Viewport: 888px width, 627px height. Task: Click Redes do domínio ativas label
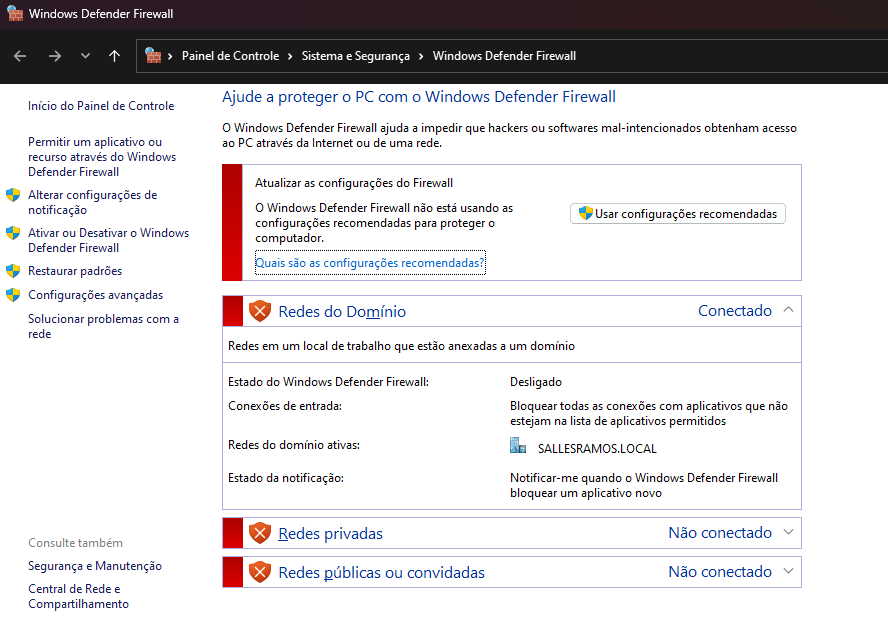coord(294,445)
